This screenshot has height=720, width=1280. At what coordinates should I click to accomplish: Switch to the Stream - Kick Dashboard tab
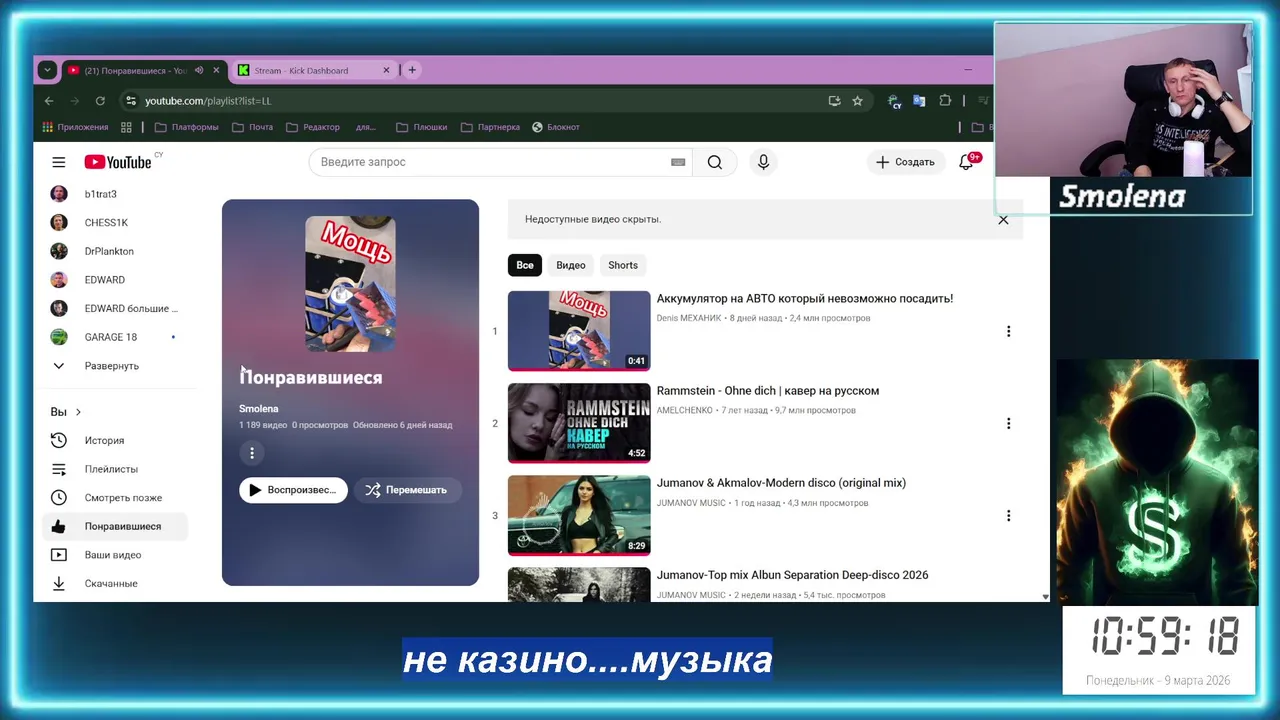pos(315,70)
